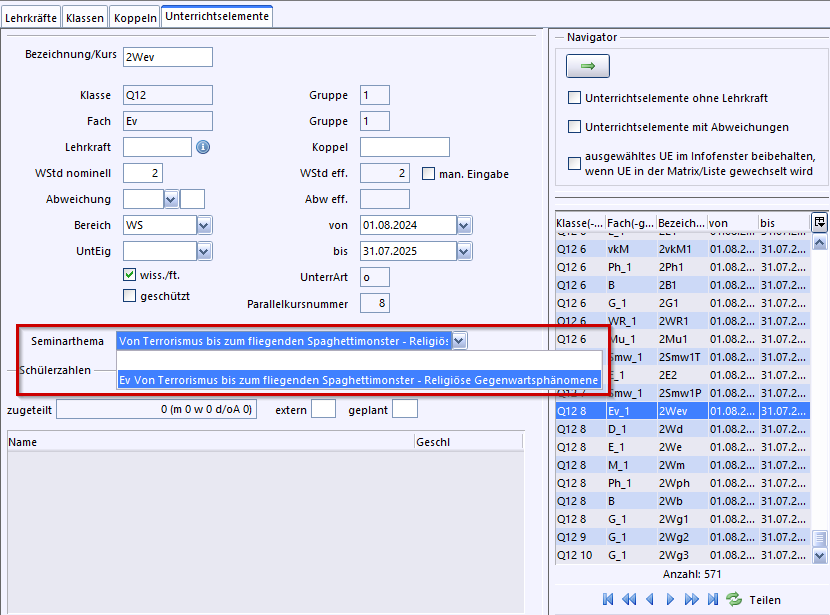This screenshot has height=615, width=830.
Task: Collapse the Seminarthema dropdown arrow
Action: (459, 341)
